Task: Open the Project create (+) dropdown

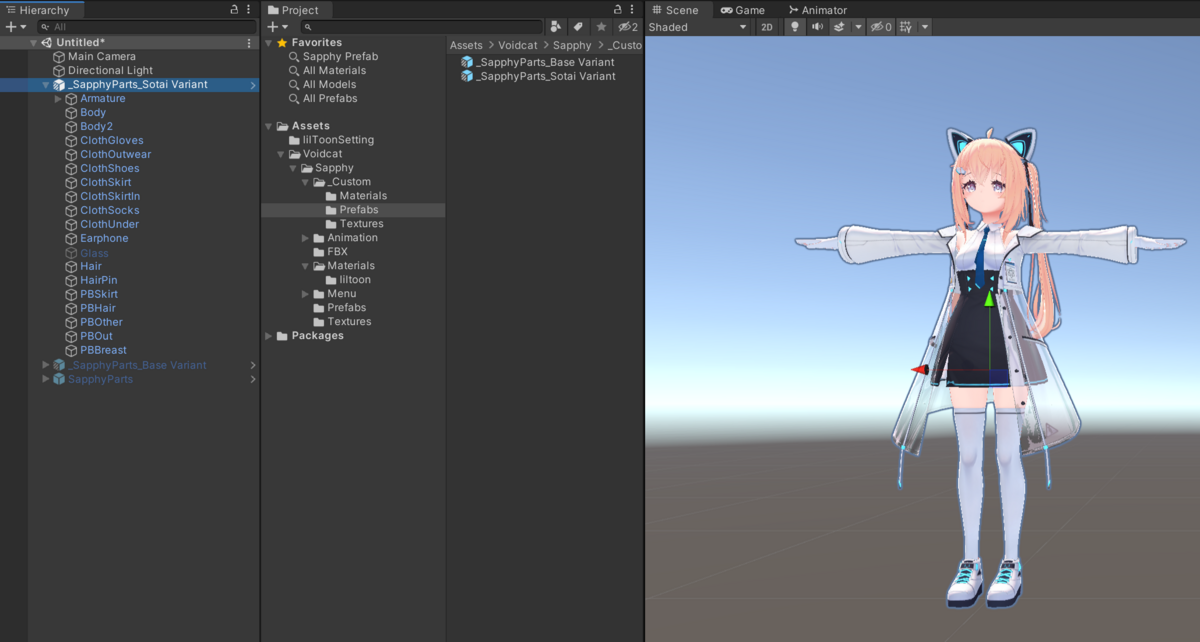Action: tap(277, 27)
